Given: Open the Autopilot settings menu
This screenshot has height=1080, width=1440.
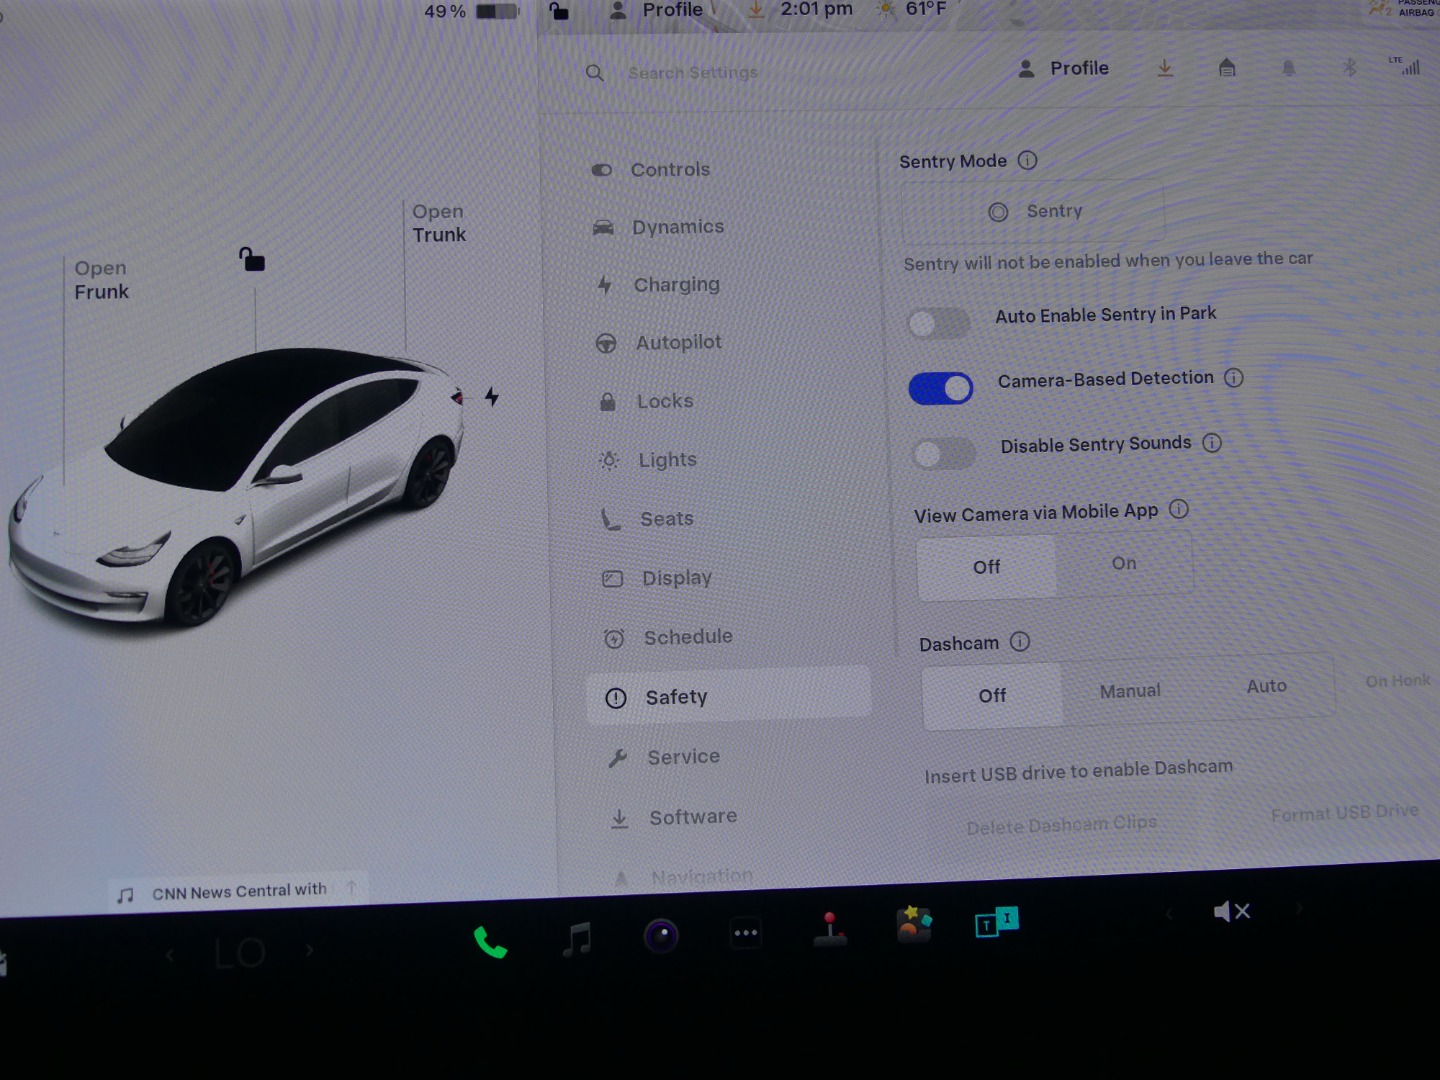Looking at the screenshot, I should 678,343.
